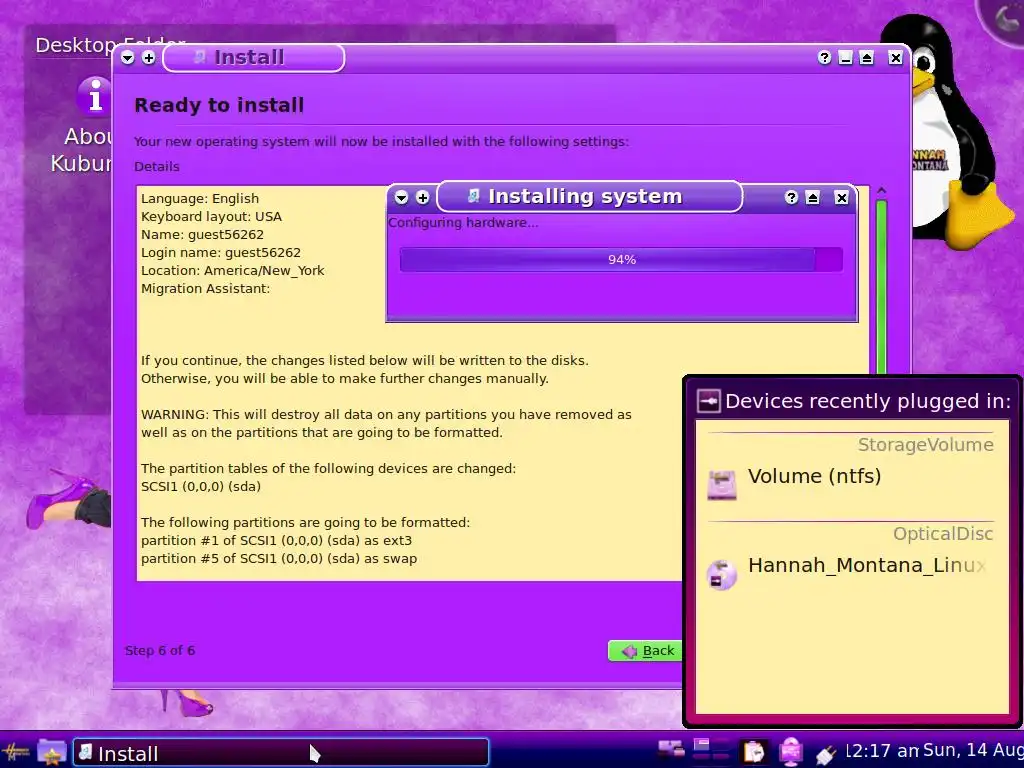Click the 12:17 clock in the panel
1024x768 pixels.
pos(882,751)
